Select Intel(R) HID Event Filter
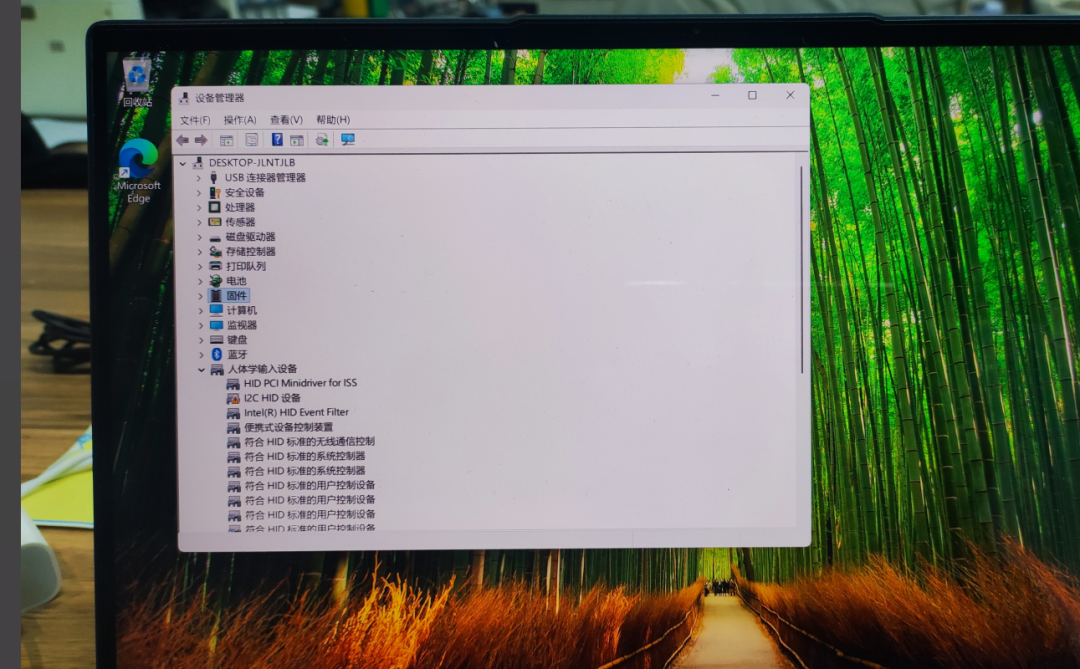 pos(296,412)
